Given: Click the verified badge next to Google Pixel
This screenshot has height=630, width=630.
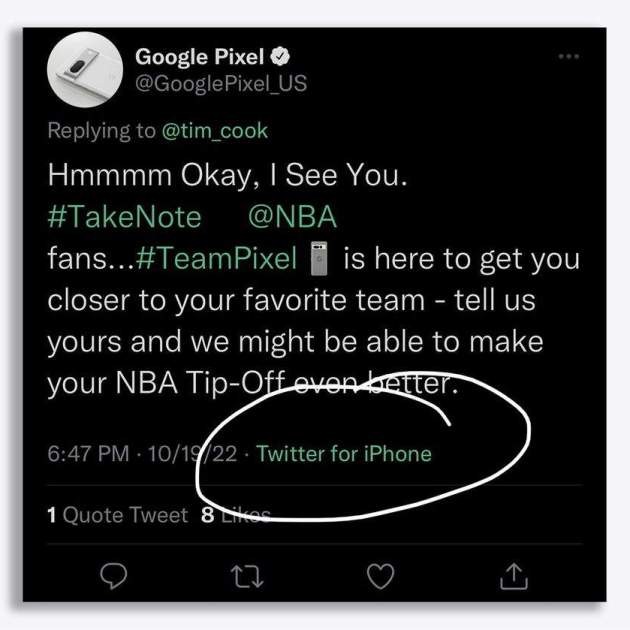Looking at the screenshot, I should 280,56.
